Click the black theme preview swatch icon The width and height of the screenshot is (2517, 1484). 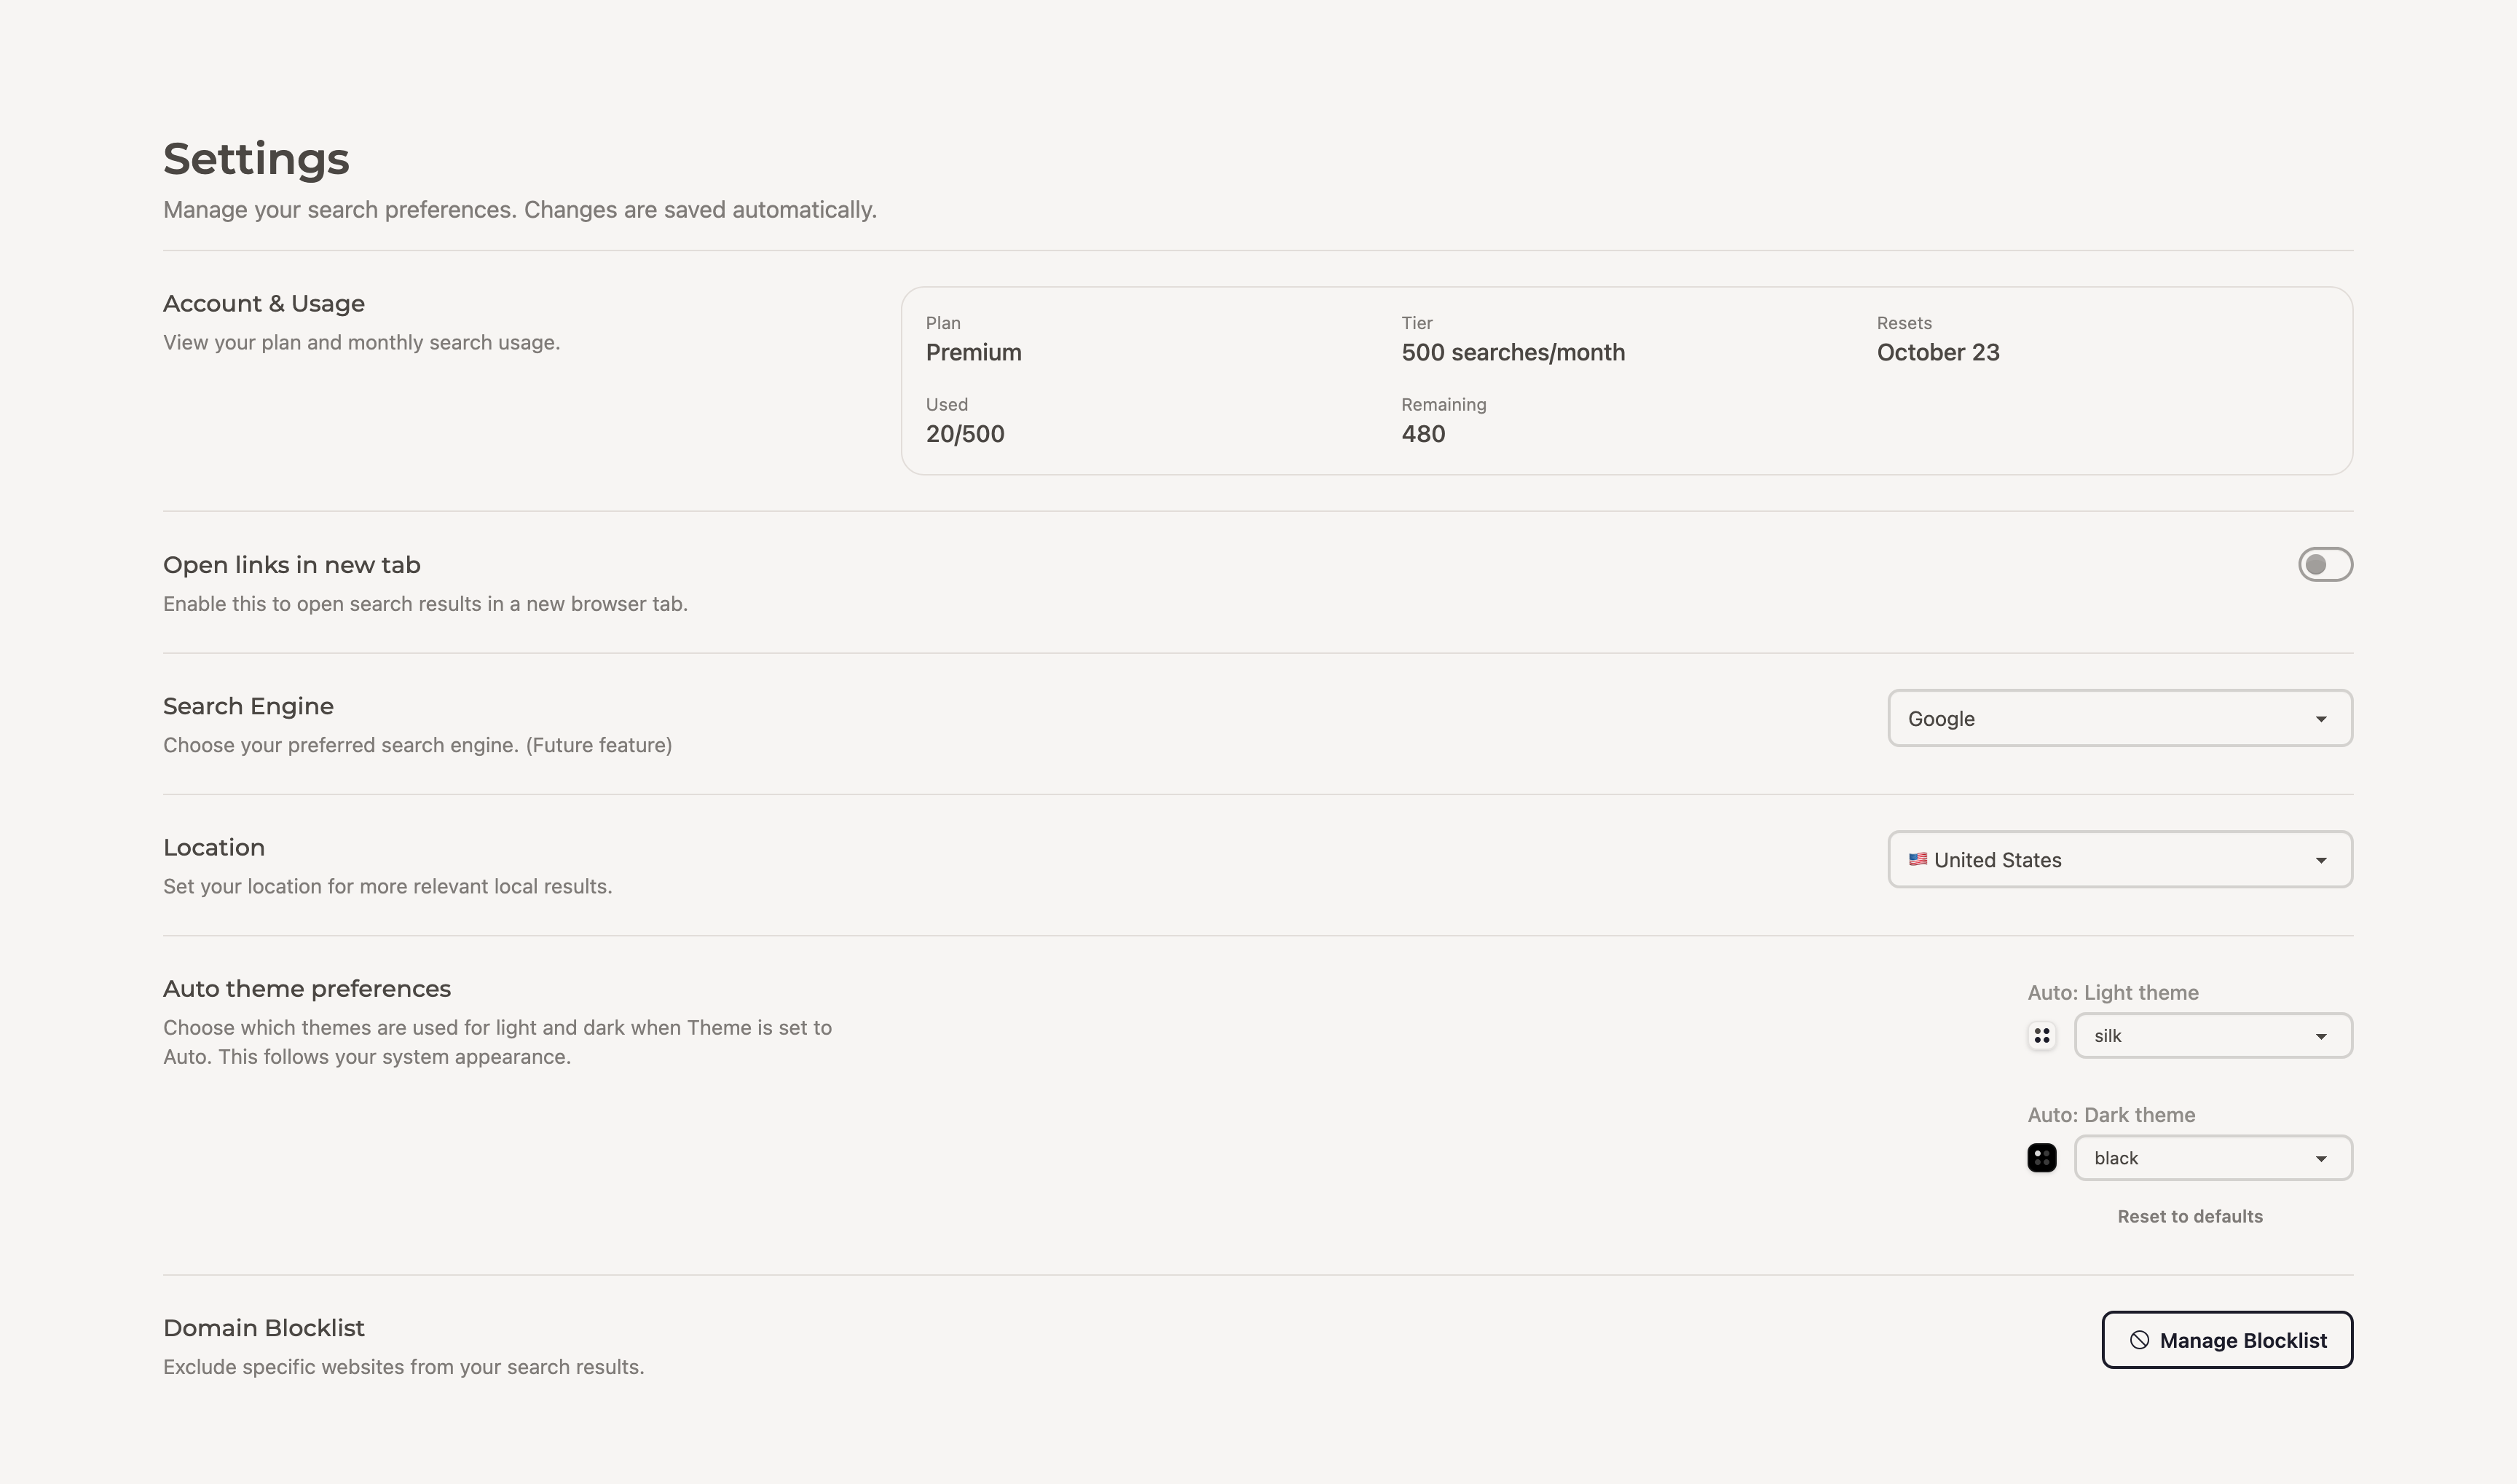pyautogui.click(x=2041, y=1158)
